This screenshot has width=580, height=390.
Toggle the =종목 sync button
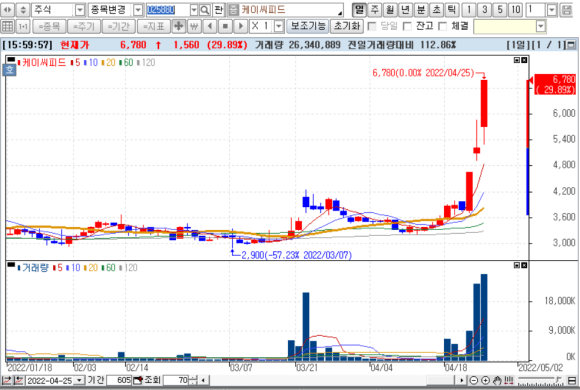coord(49,27)
